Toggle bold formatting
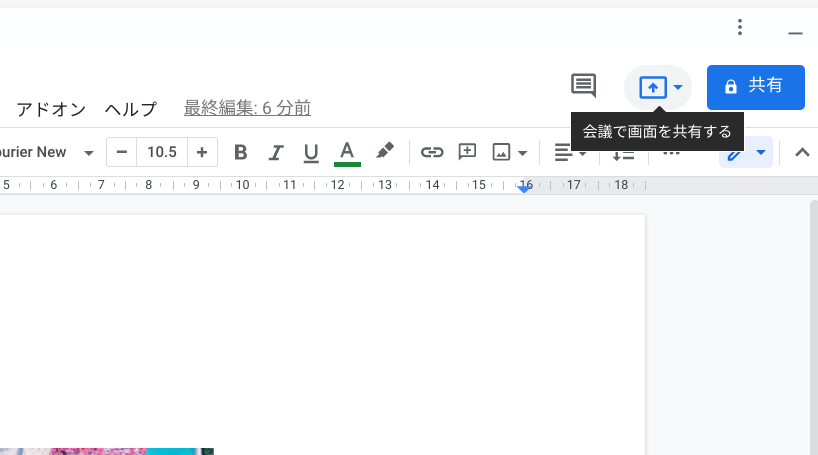The image size is (818, 455). click(x=240, y=152)
